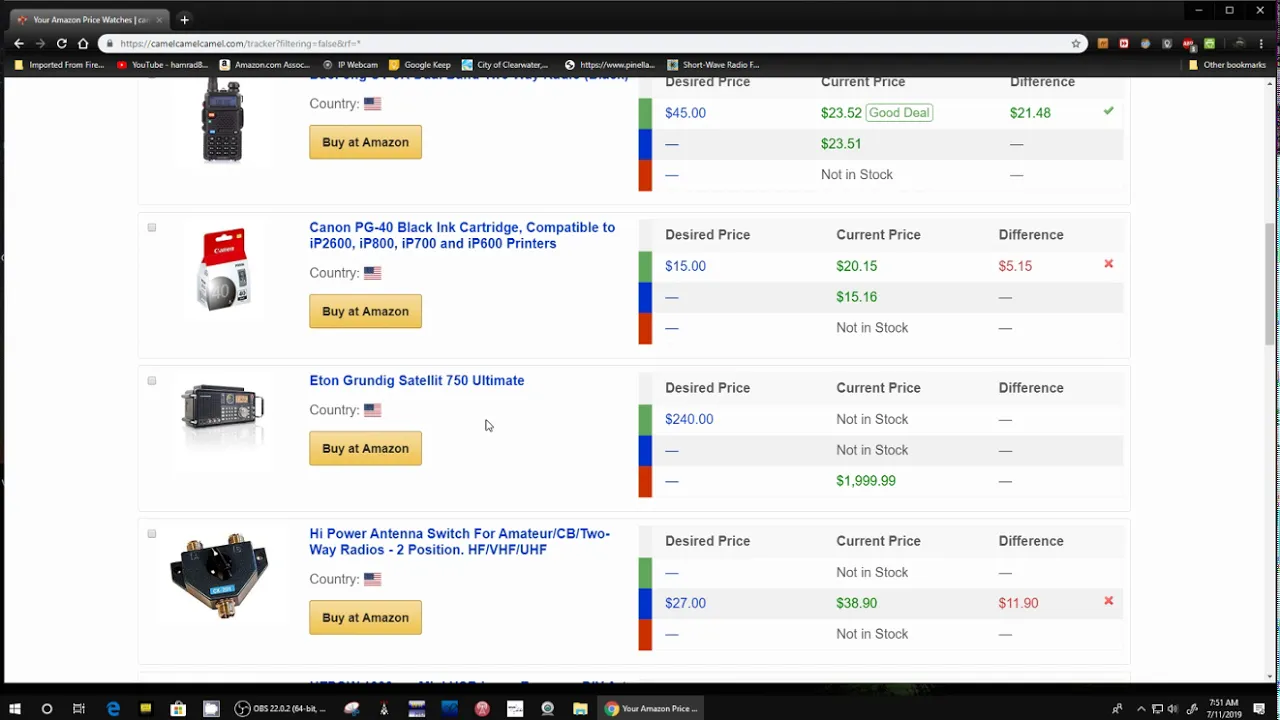This screenshot has height=720, width=1280.
Task: Click the antenna switch product thumbnail
Action: tap(220, 576)
